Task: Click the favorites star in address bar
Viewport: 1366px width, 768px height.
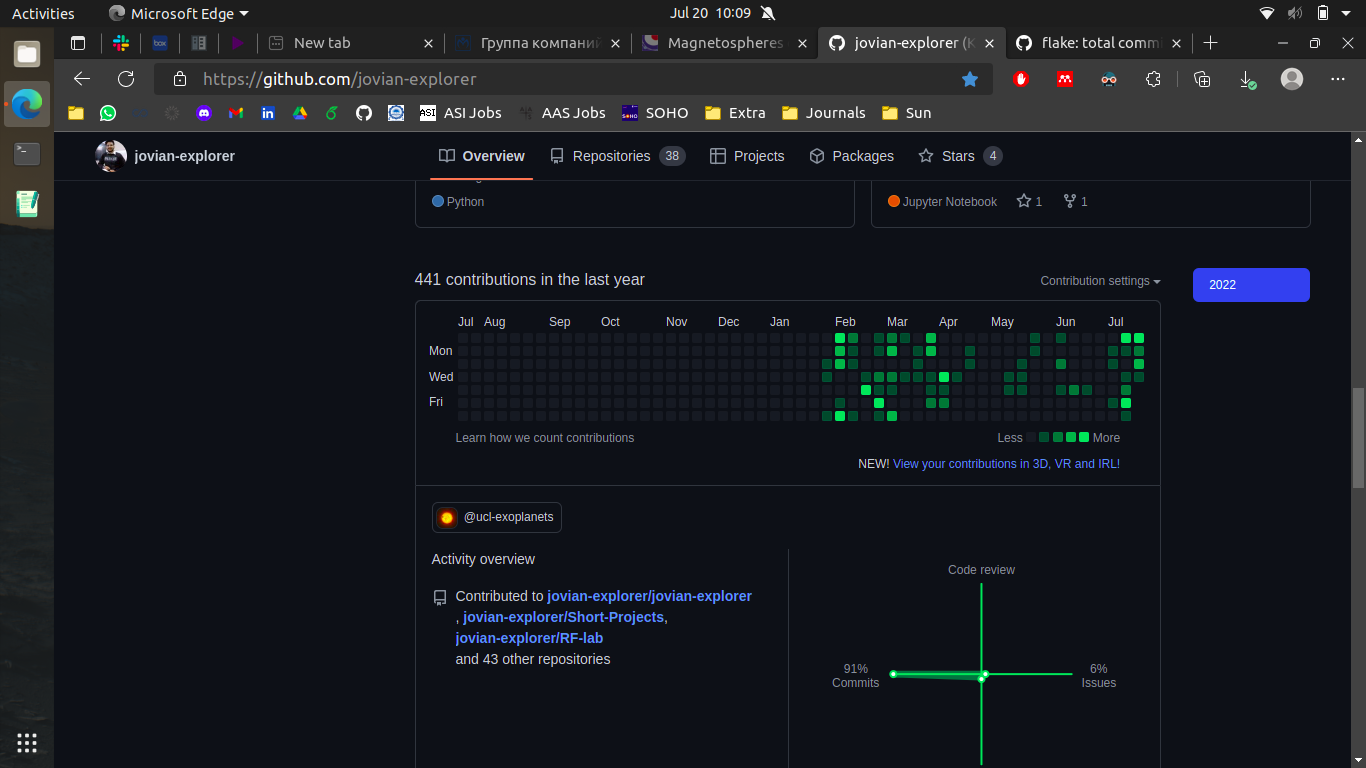Action: pyautogui.click(x=970, y=79)
